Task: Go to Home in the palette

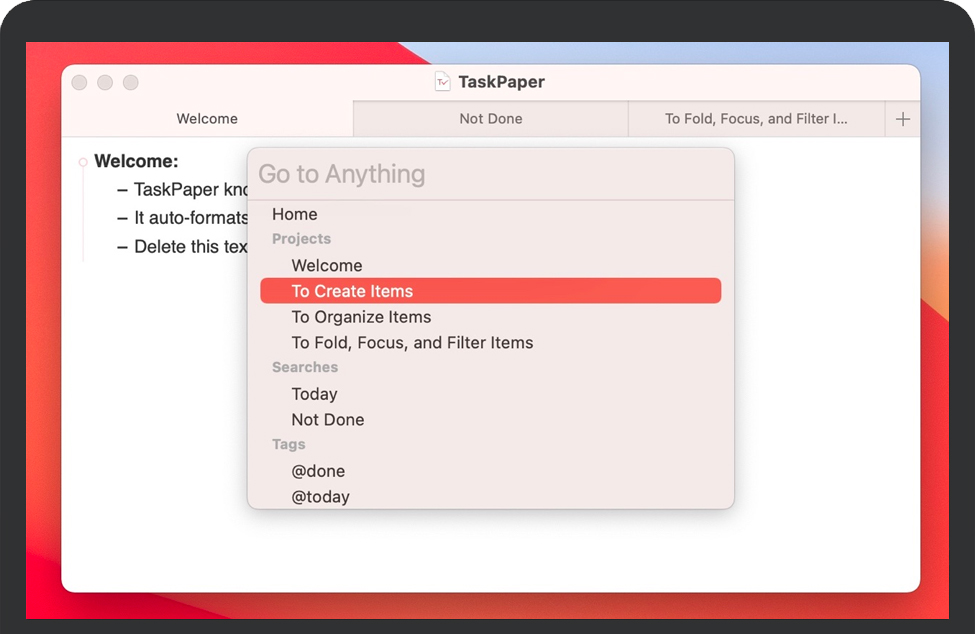Action: point(295,214)
